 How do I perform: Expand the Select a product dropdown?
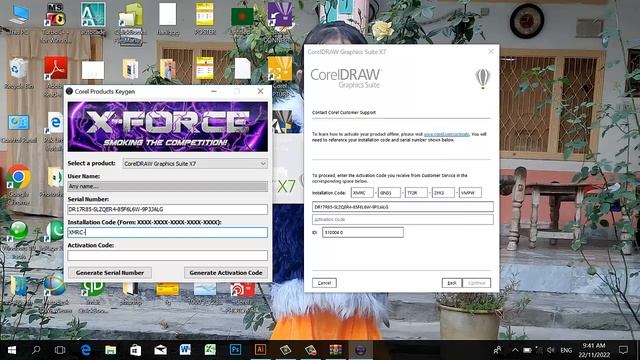(195, 164)
